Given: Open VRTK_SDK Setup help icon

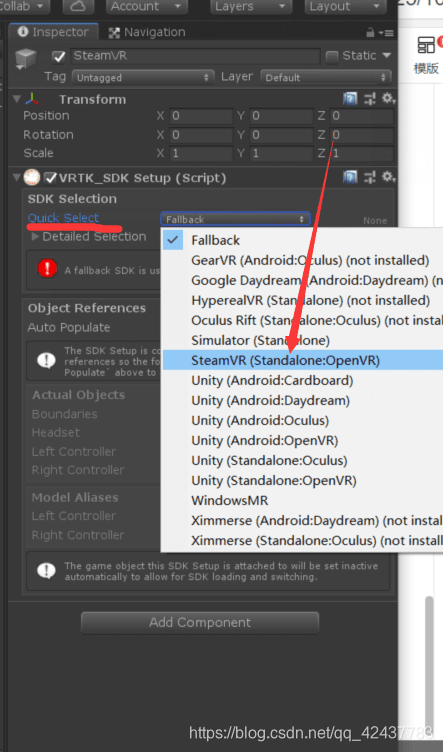Looking at the screenshot, I should pyautogui.click(x=350, y=177).
